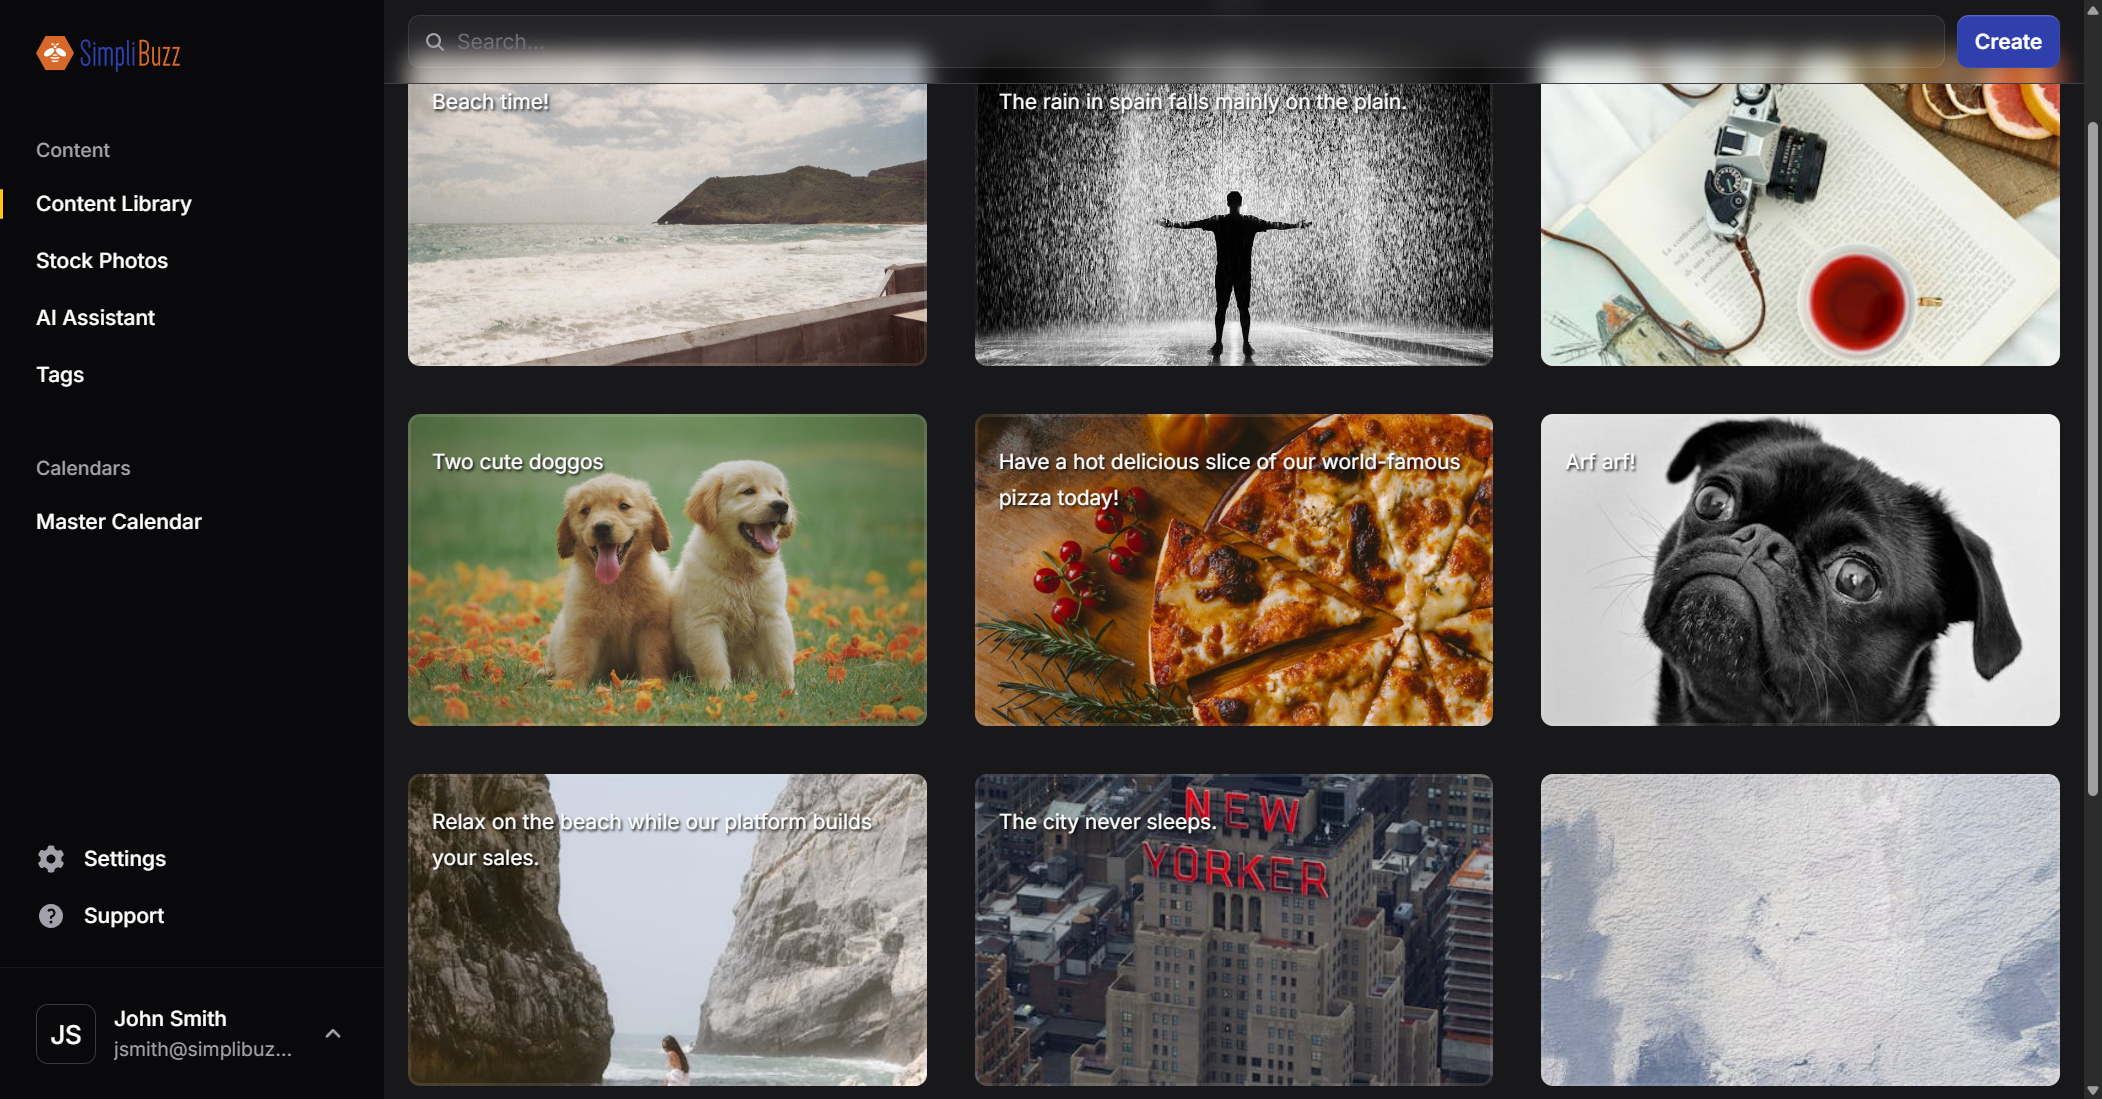2102x1099 pixels.
Task: Click the Create button
Action: click(x=2008, y=42)
